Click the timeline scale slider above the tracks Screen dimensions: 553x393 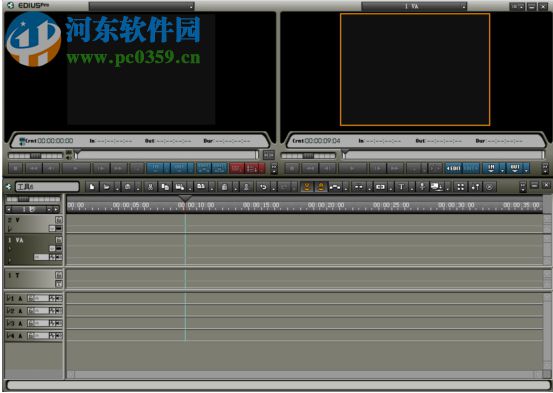pos(33,200)
